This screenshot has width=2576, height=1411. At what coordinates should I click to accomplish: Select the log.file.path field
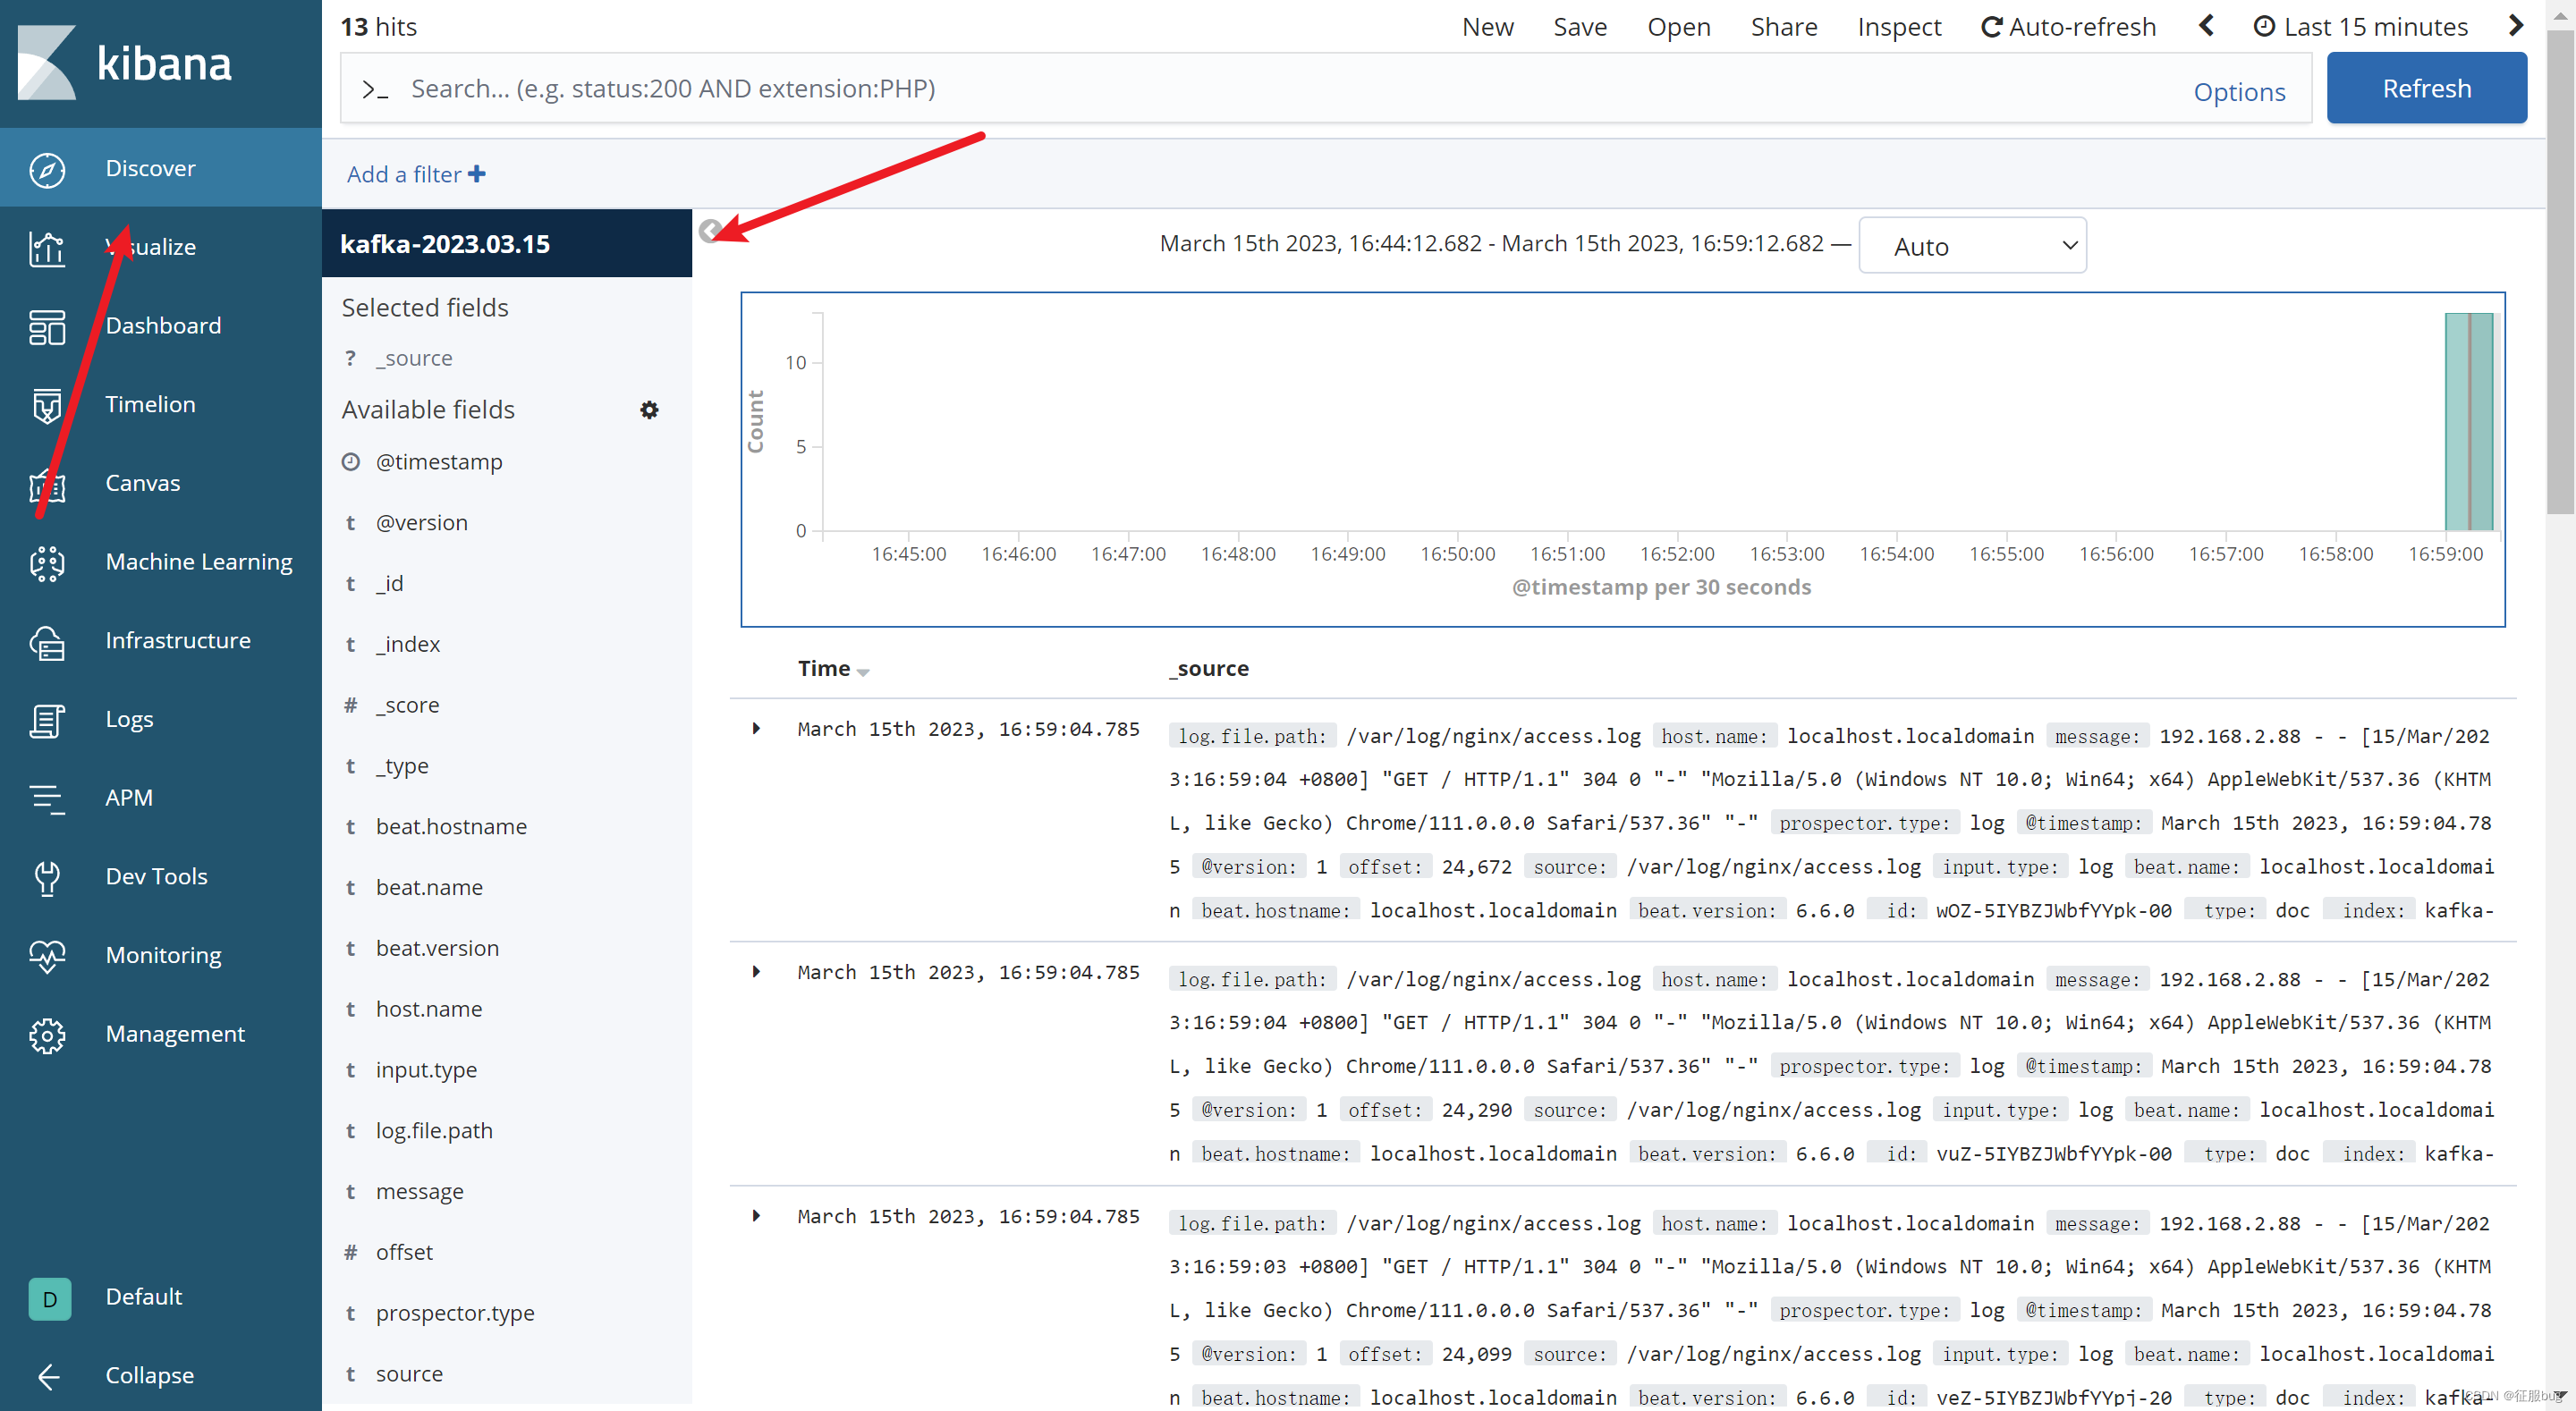434,1131
